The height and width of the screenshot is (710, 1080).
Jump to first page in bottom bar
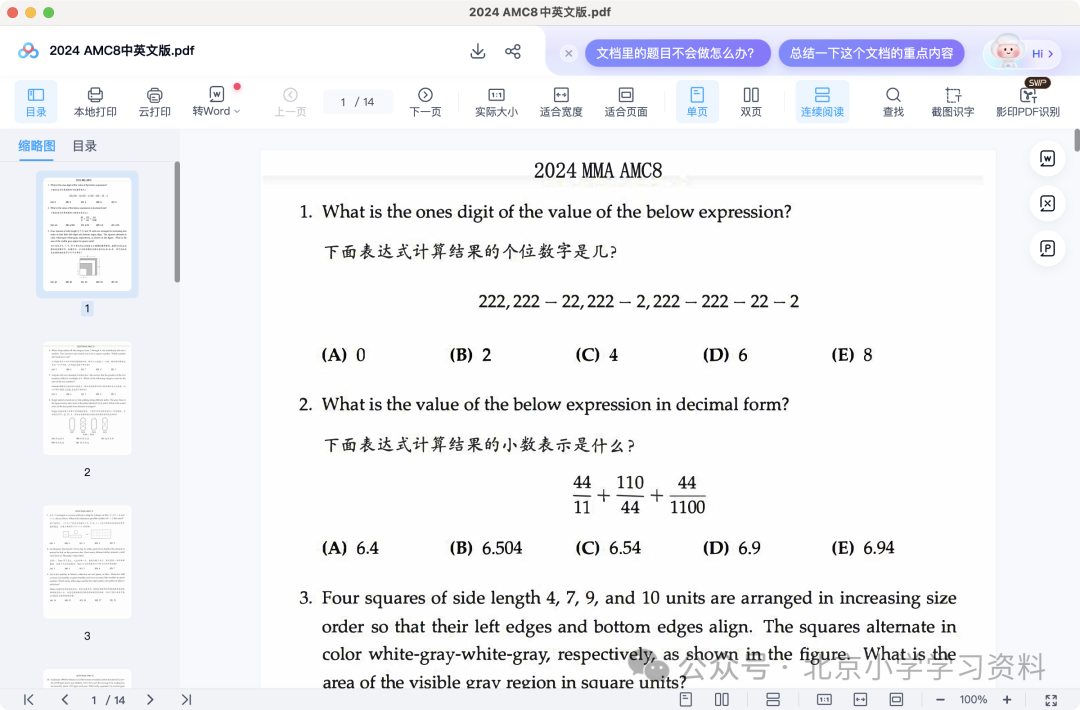28,700
